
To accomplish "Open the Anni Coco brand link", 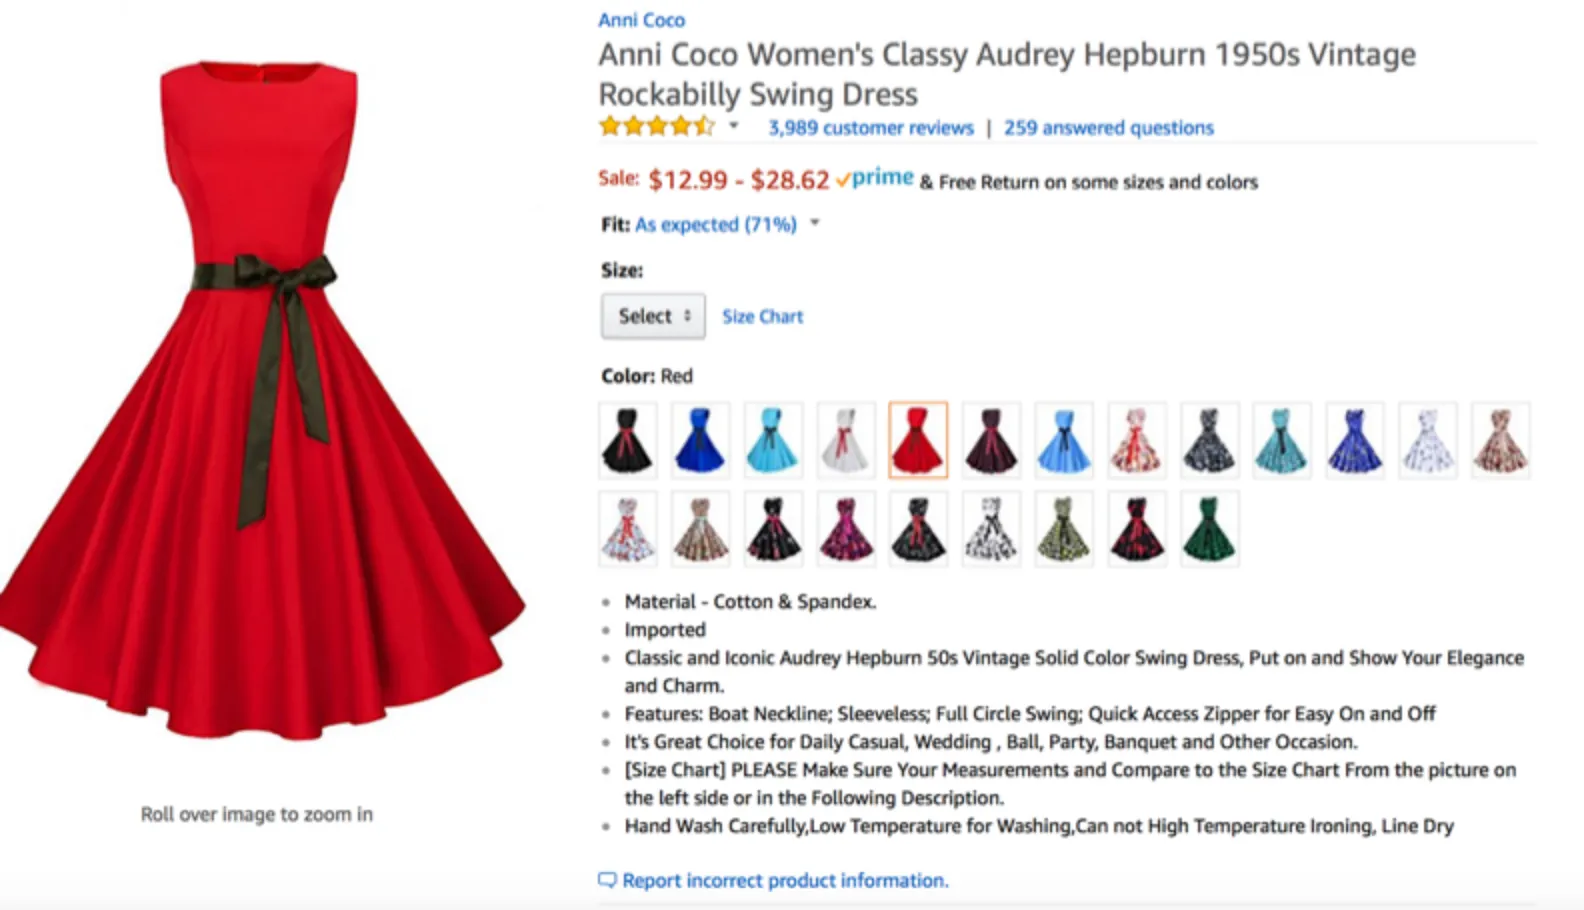I will tap(641, 20).
